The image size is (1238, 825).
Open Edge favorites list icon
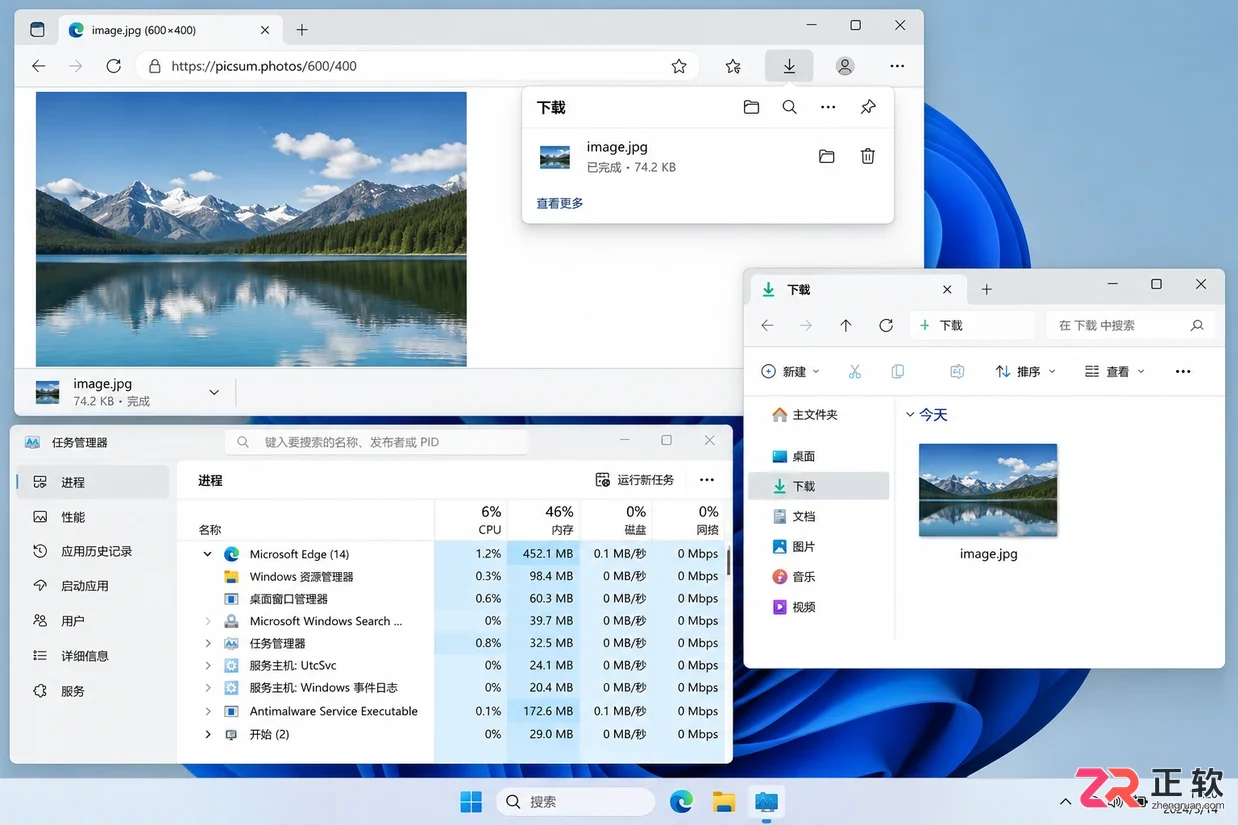733,66
